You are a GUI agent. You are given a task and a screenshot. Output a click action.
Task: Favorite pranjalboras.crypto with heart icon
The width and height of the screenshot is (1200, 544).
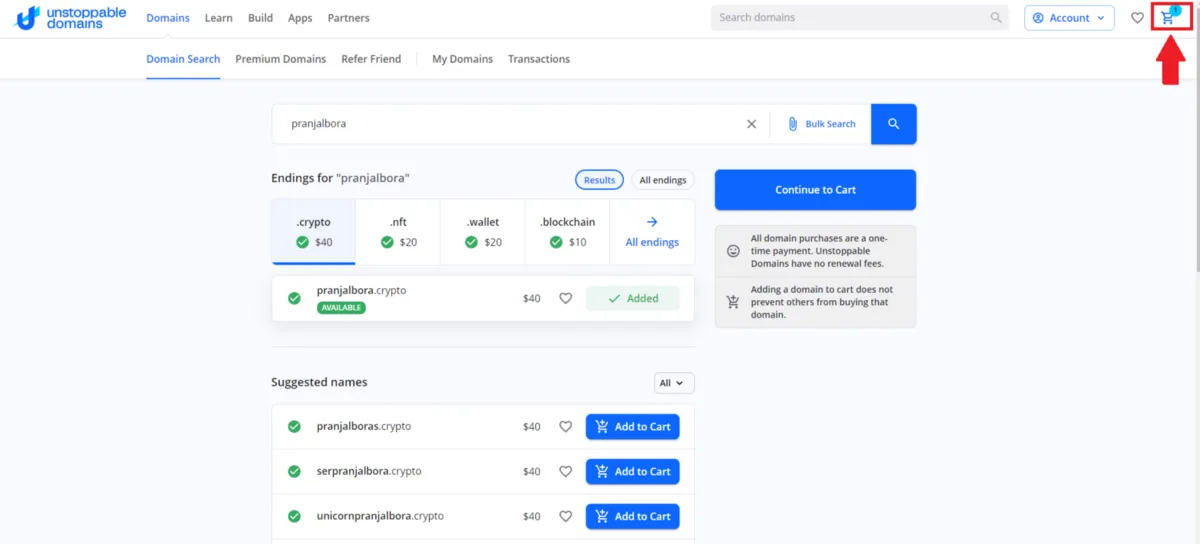[x=565, y=426]
